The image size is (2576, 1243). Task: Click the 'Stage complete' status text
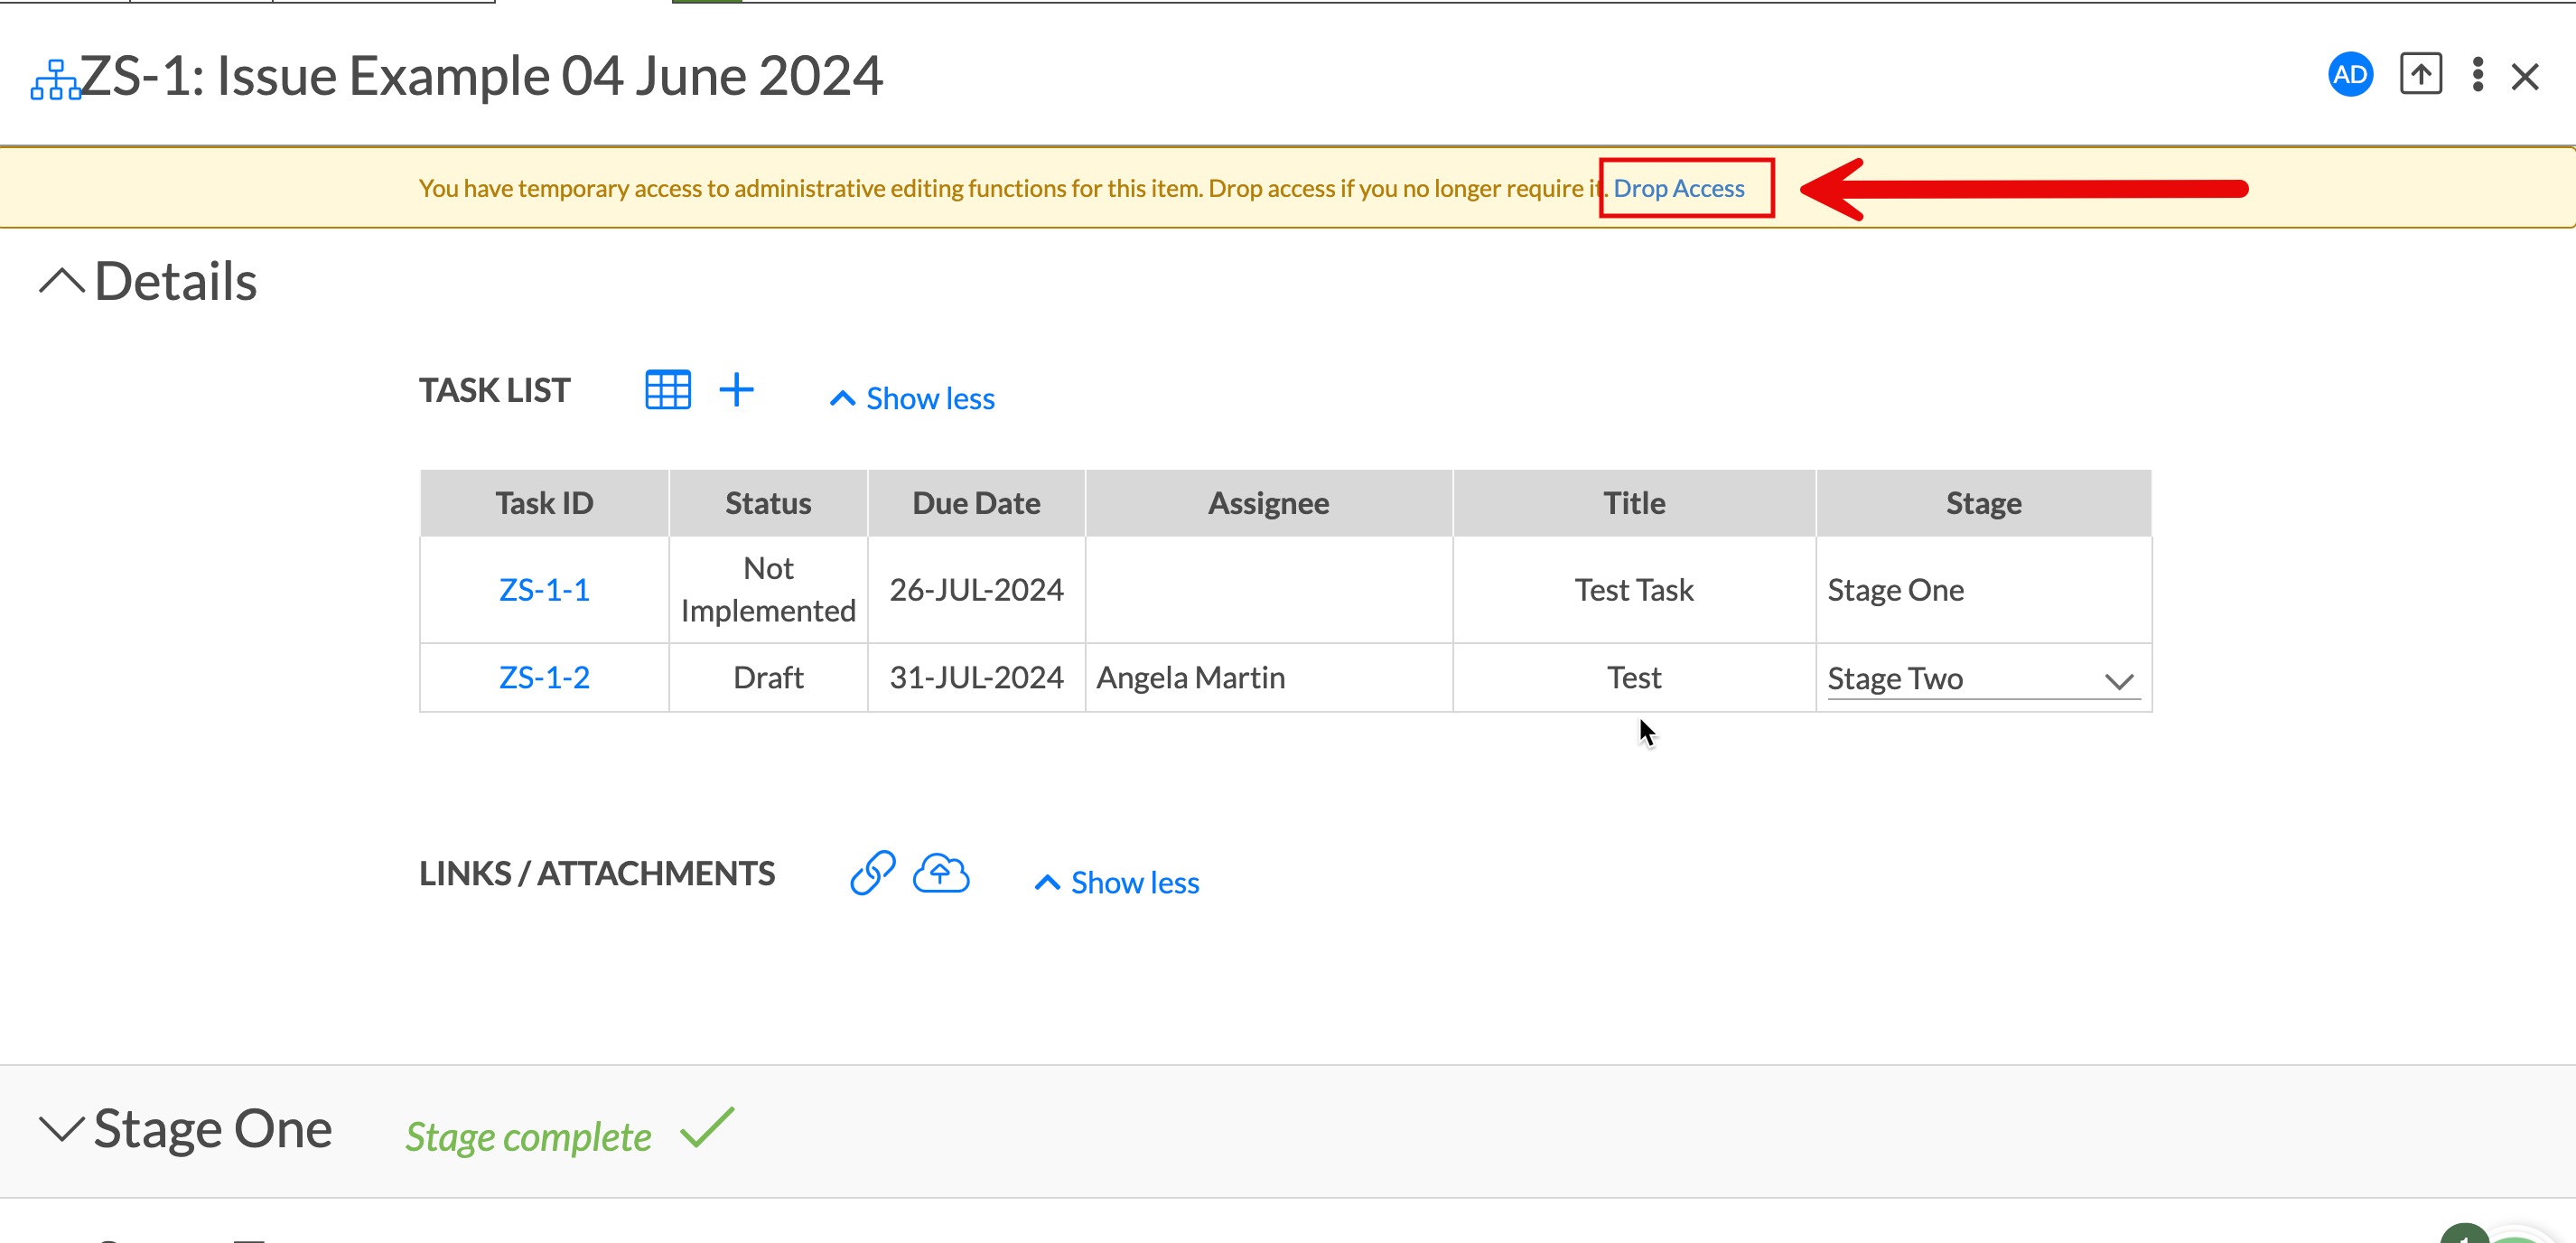(x=528, y=1137)
